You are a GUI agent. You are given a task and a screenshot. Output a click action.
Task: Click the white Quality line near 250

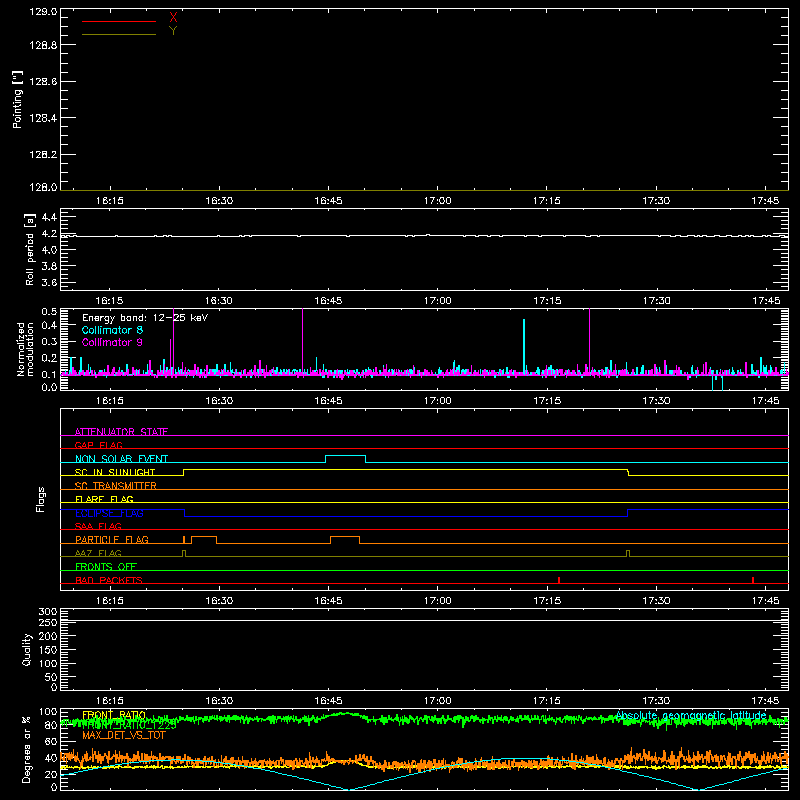424,620
